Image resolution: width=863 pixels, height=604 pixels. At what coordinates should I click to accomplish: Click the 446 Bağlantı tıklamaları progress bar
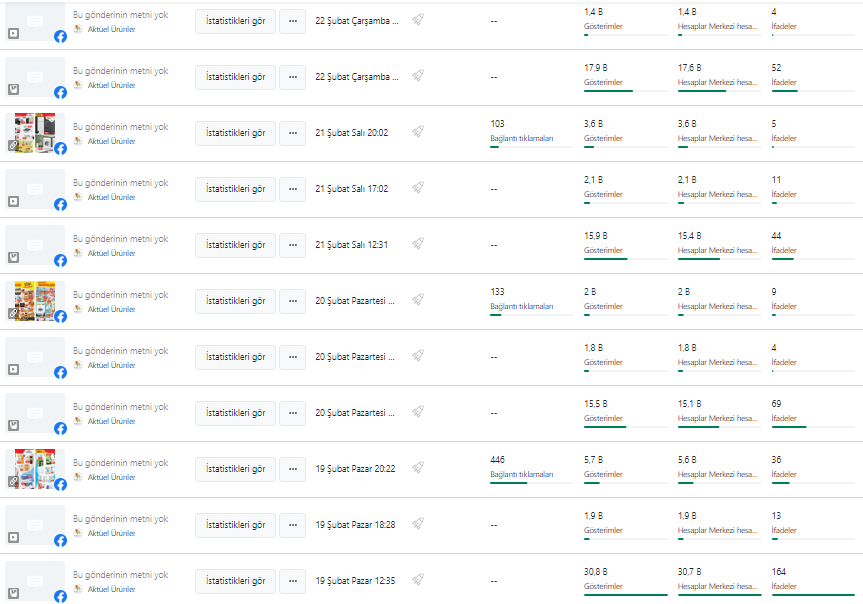coord(532,483)
